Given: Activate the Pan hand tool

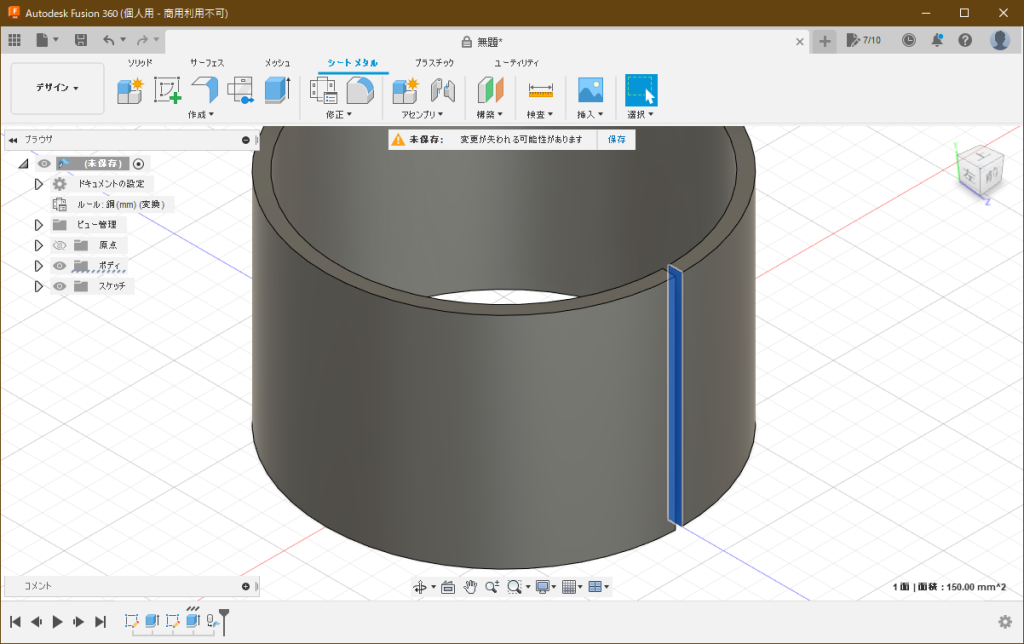Looking at the screenshot, I should (x=470, y=587).
